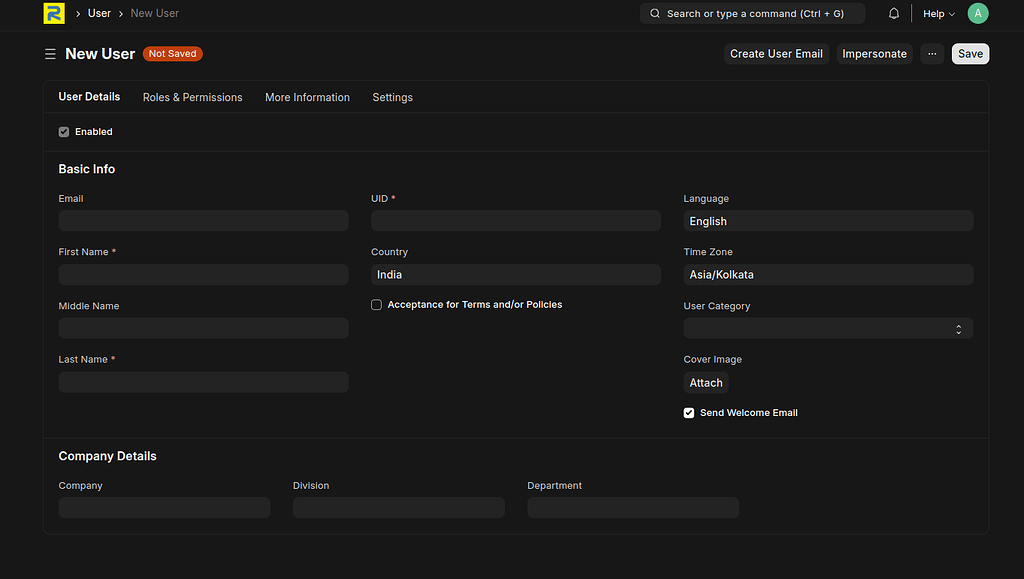Navigate to the User breadcrumb link
This screenshot has width=1024, height=579.
[98, 13]
